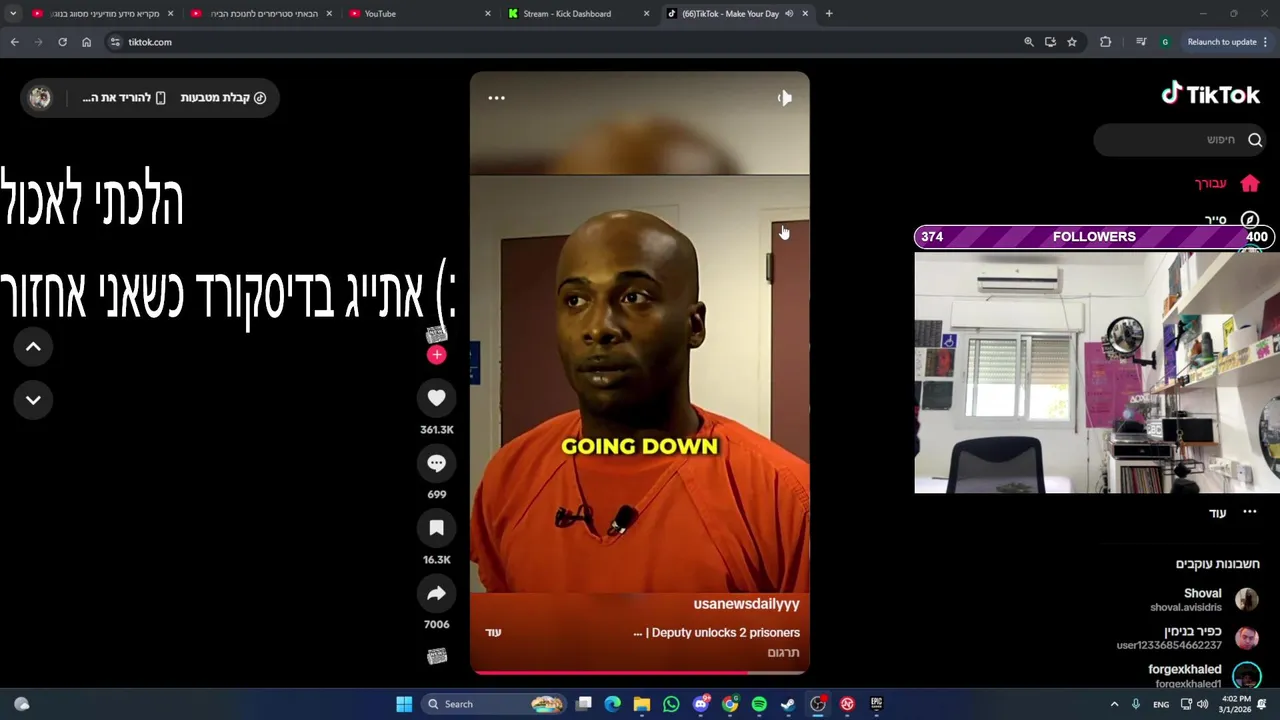Open the extensions puzzle icon

[x=1105, y=42]
